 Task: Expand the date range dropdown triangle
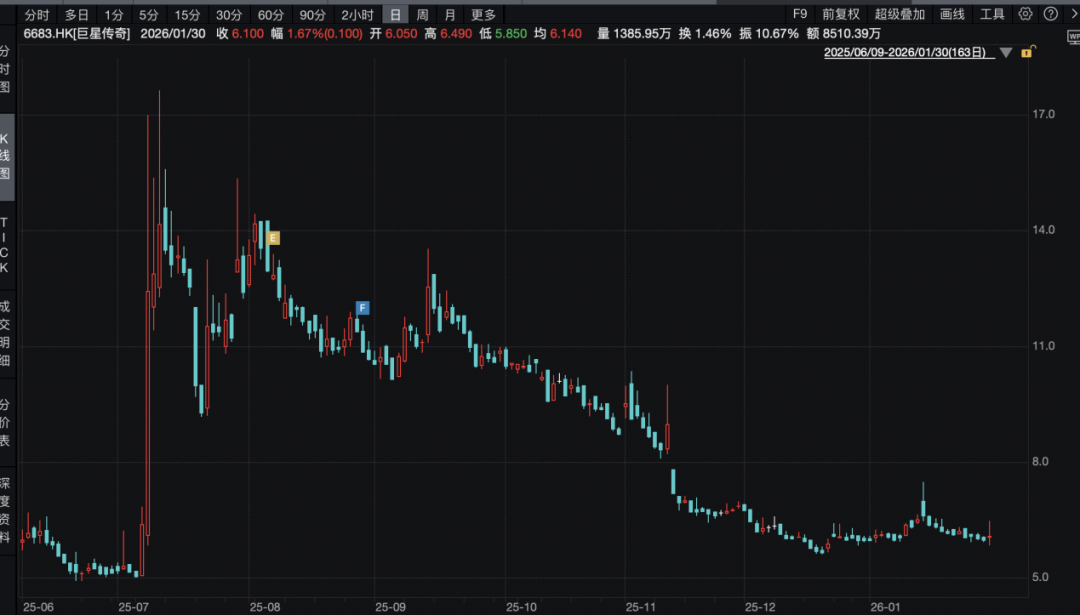coord(1006,52)
